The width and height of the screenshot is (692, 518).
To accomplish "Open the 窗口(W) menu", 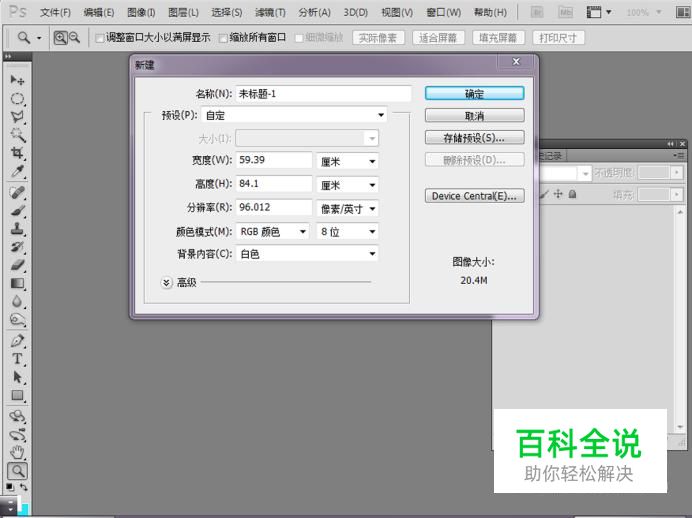I will tap(444, 12).
